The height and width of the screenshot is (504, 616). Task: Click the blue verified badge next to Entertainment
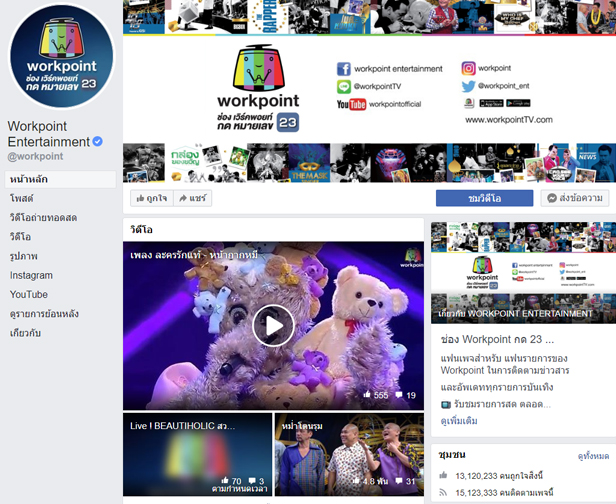[98, 141]
